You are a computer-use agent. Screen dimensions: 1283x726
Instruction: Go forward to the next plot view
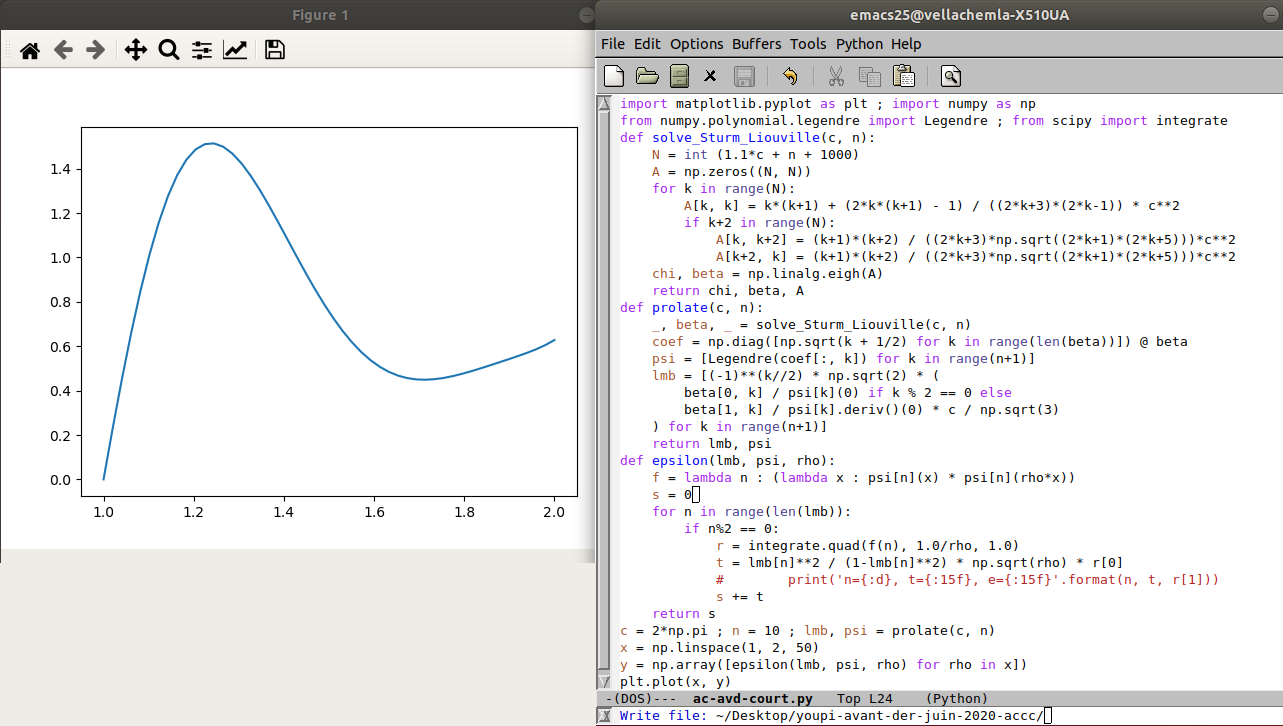coord(95,50)
